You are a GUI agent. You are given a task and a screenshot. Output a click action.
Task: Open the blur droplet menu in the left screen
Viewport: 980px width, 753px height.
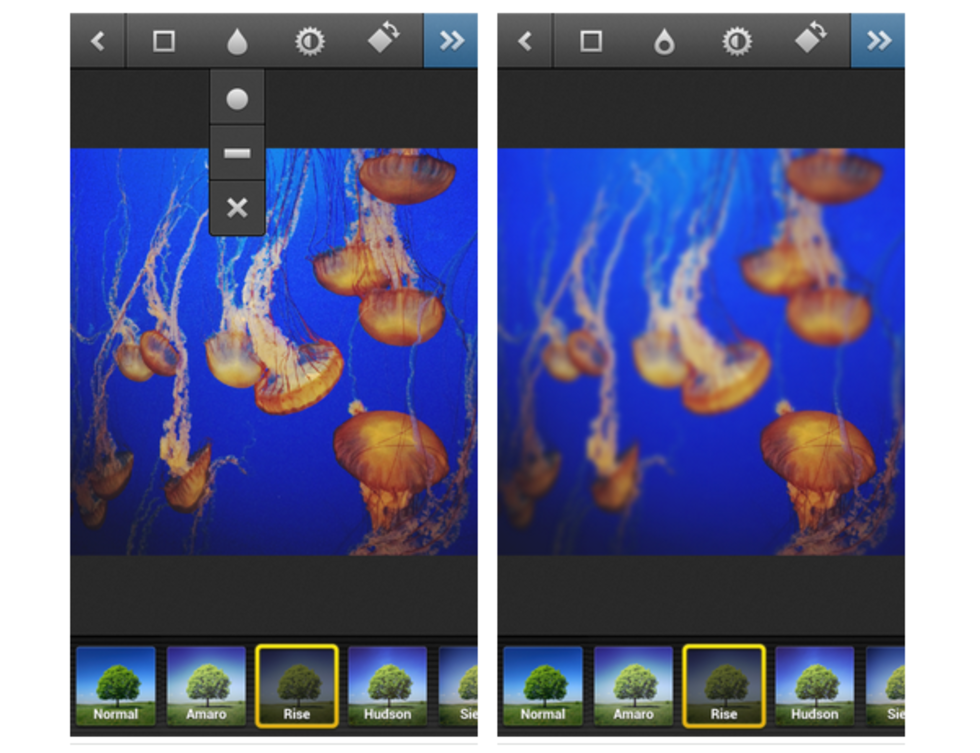[x=237, y=41]
